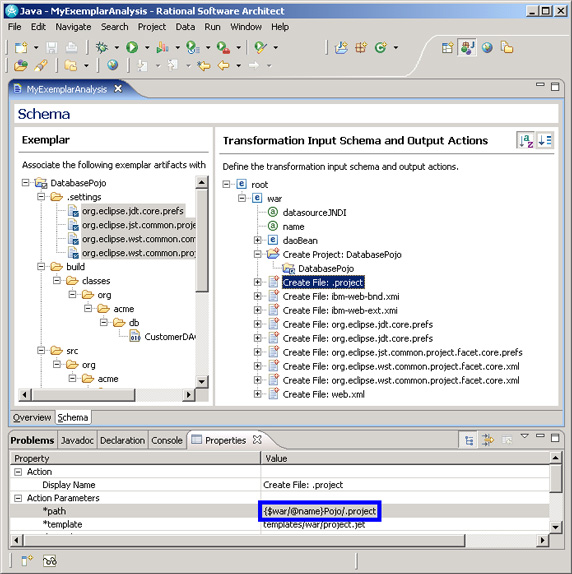The width and height of the screenshot is (572, 574).
Task: Click the External Tools run icon
Action: click(223, 48)
